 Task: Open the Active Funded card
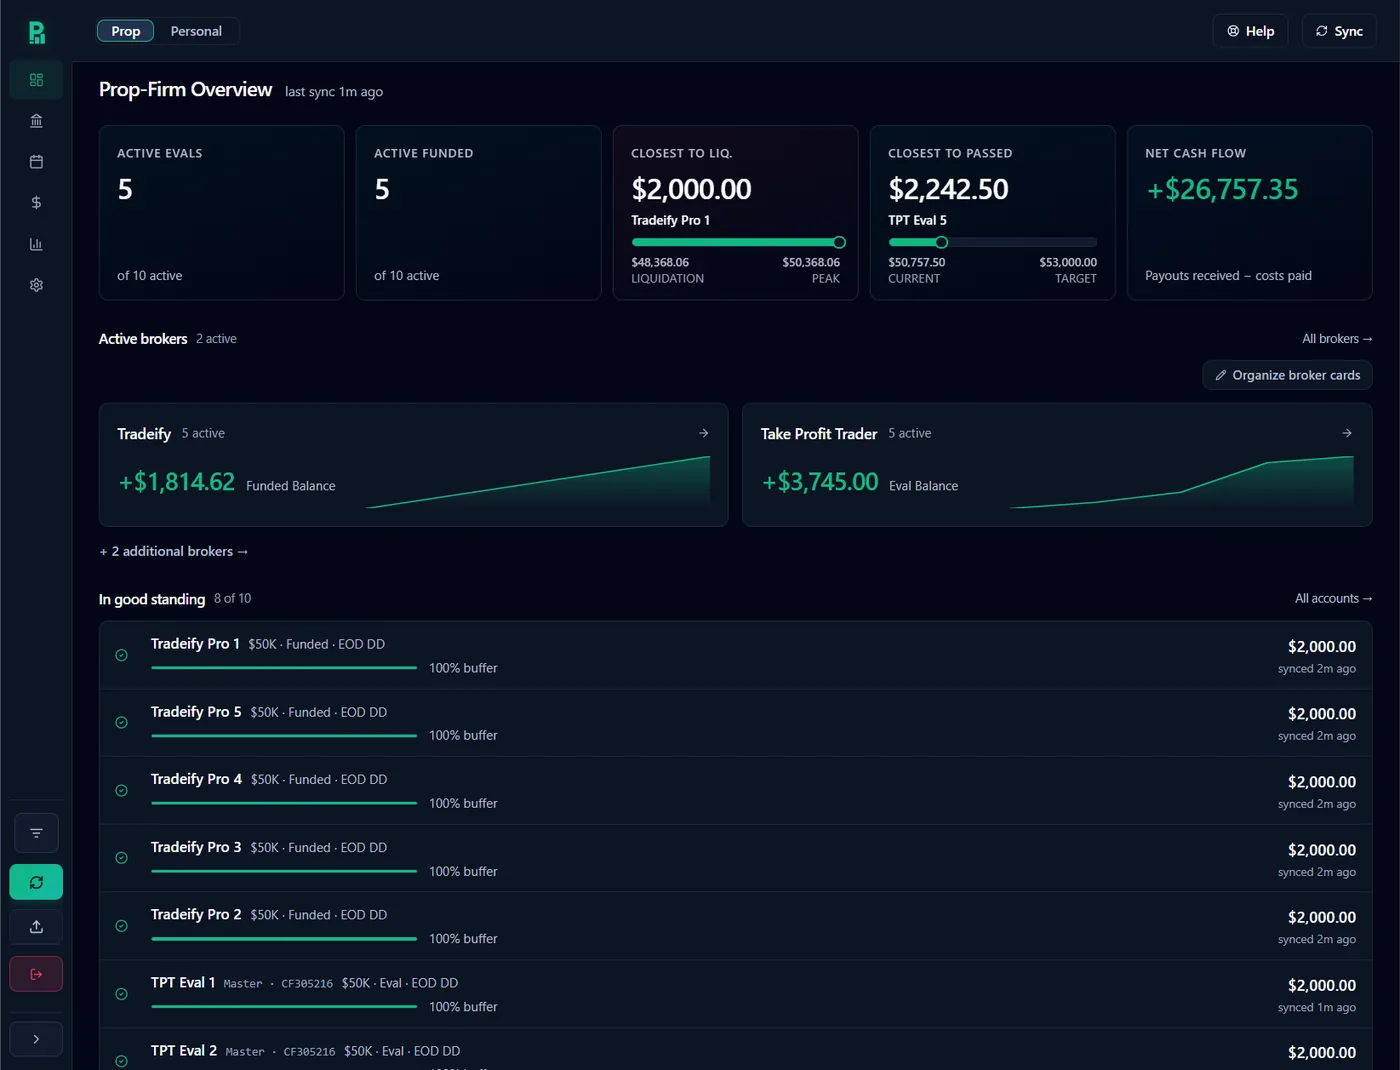click(479, 213)
